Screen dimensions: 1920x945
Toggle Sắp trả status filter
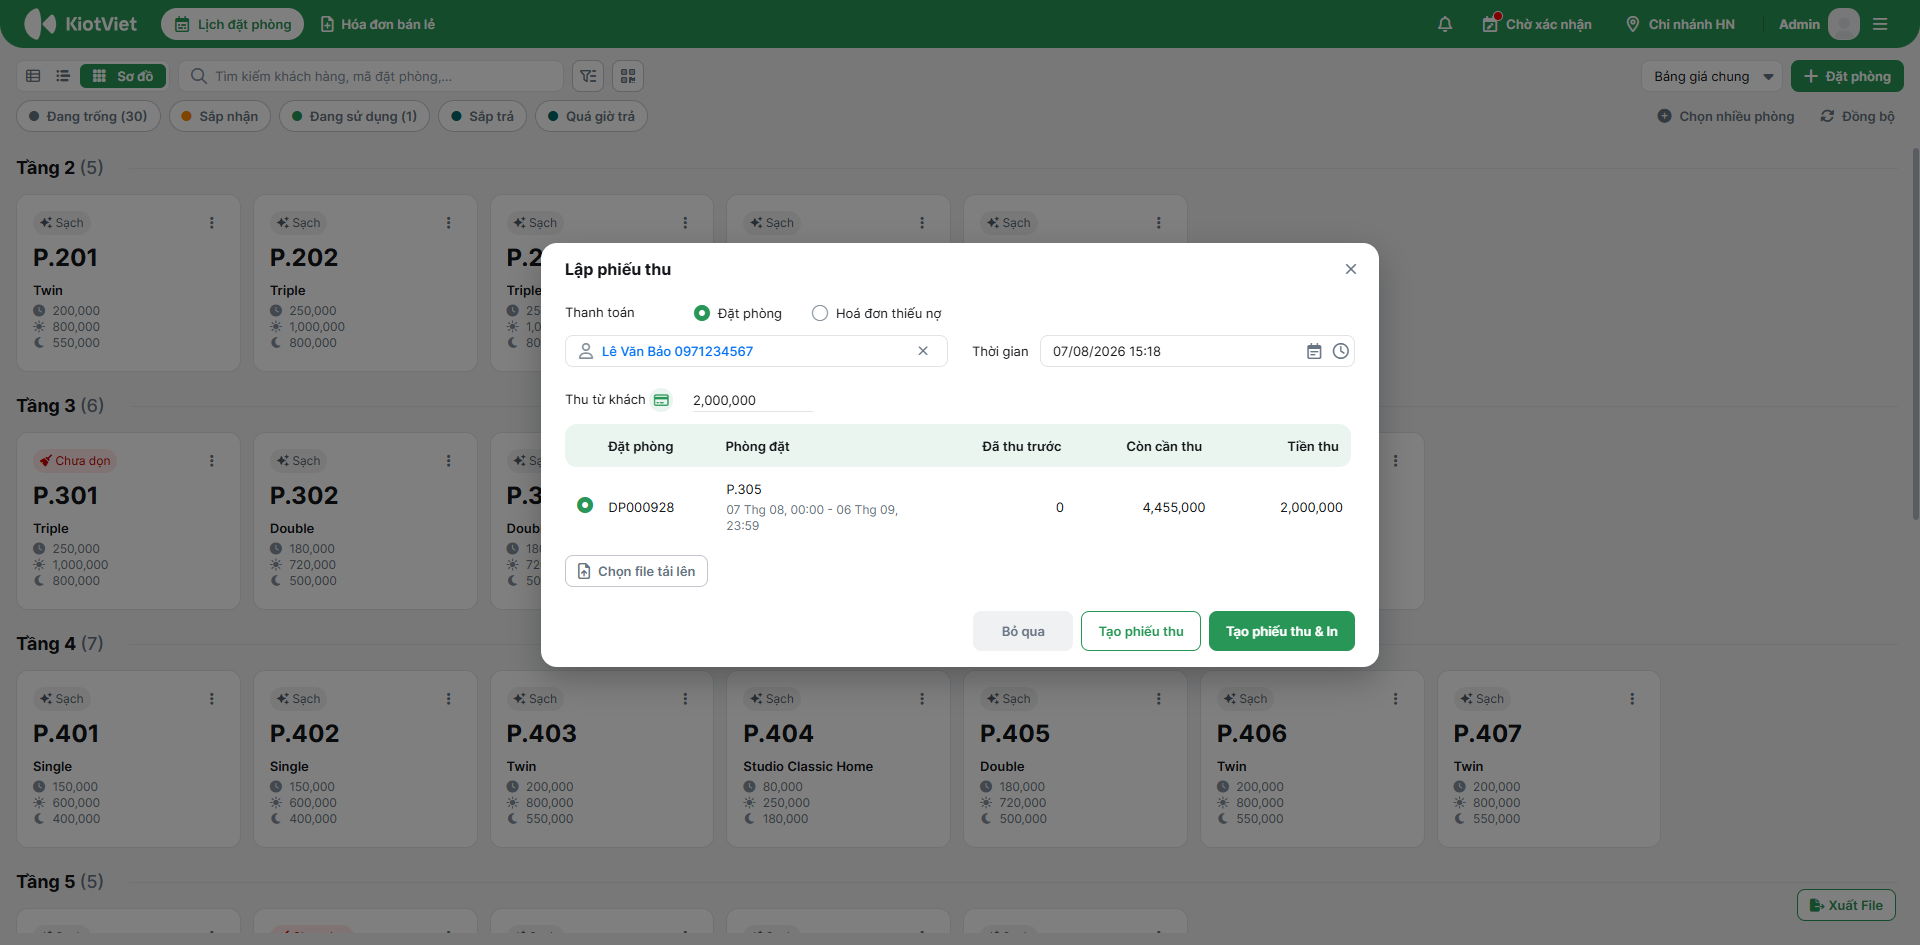coord(482,116)
